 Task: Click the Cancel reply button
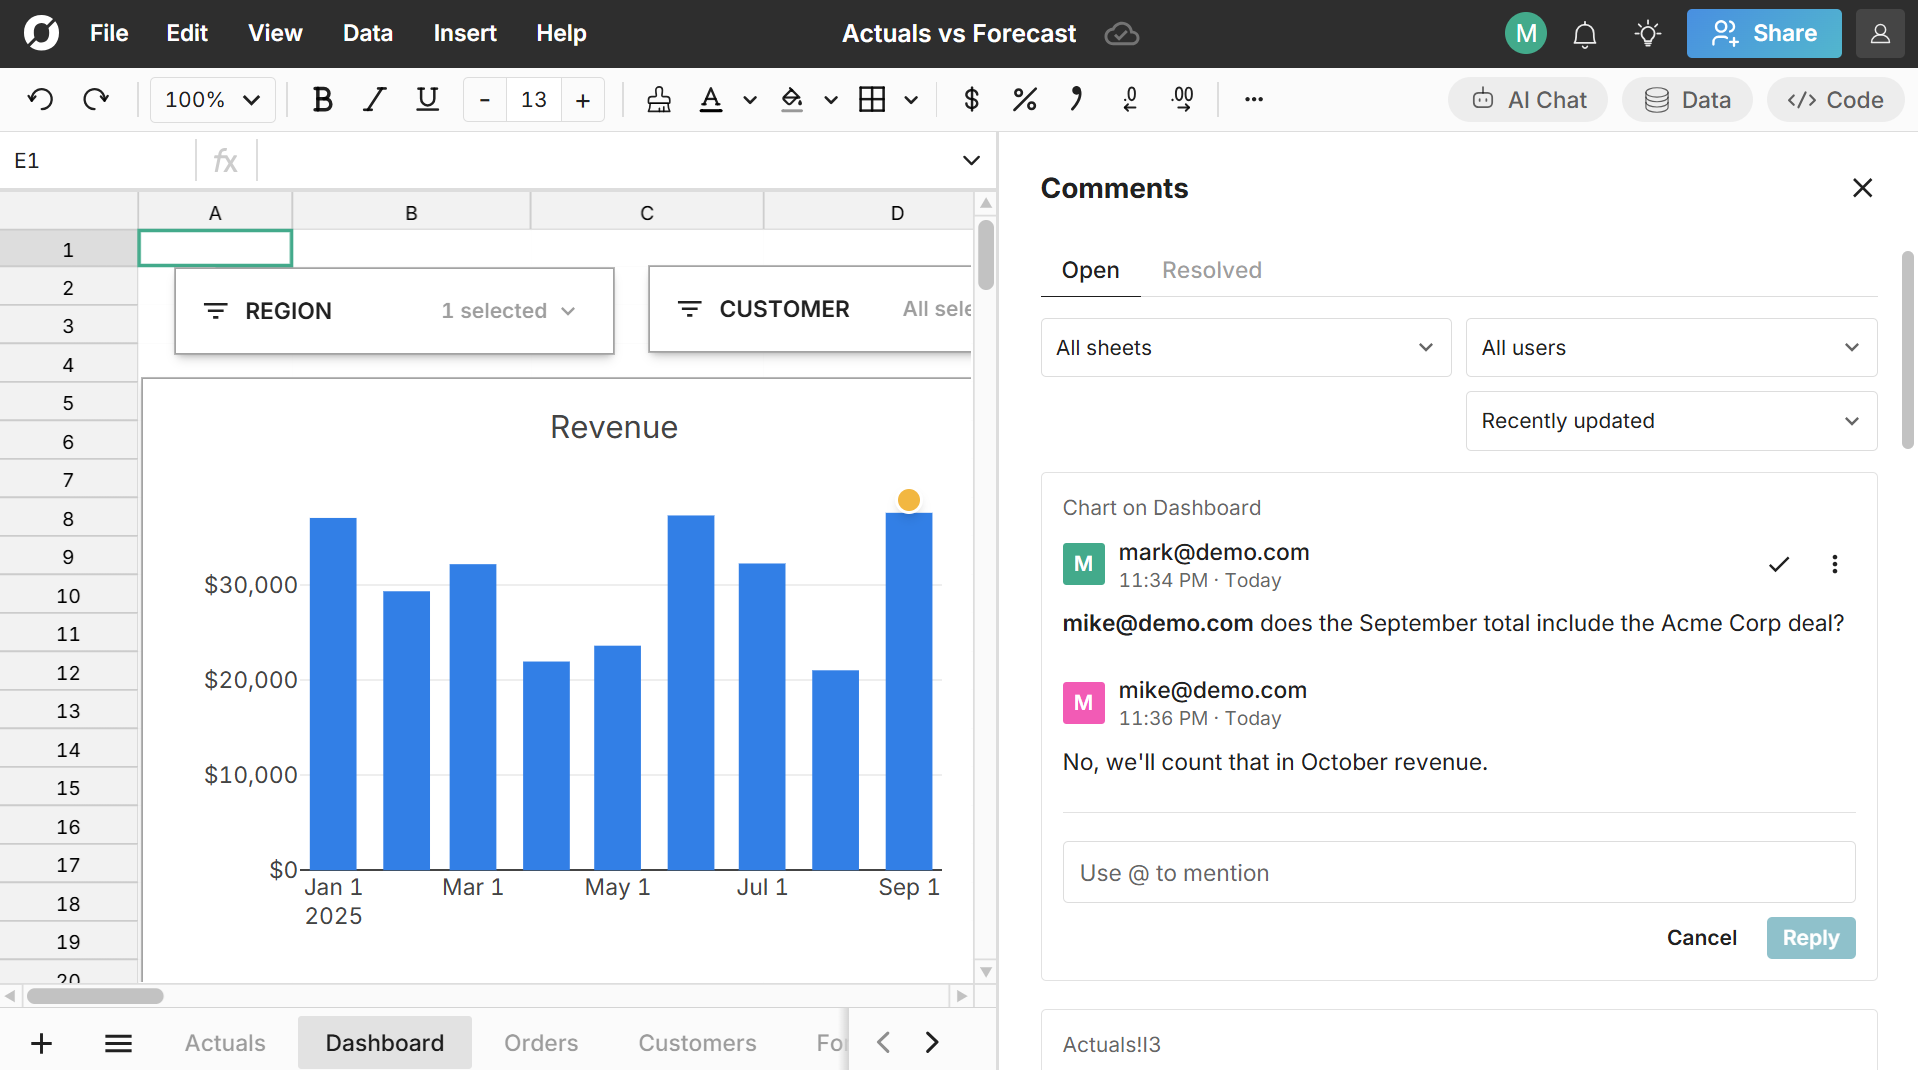tap(1701, 938)
